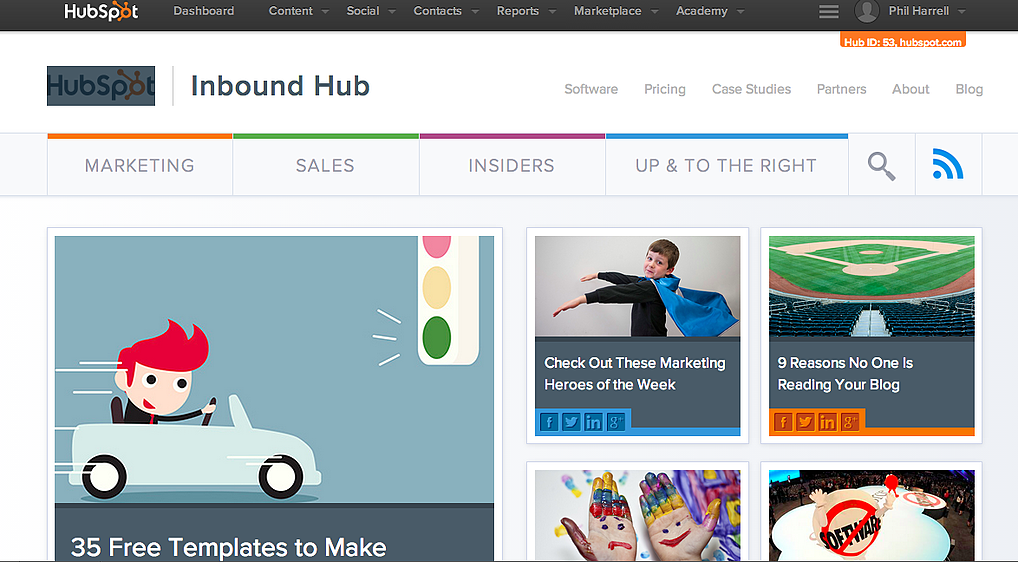The width and height of the screenshot is (1018, 562).
Task: Share Marketing Heroes post on Twitter
Action: pyautogui.click(x=571, y=422)
